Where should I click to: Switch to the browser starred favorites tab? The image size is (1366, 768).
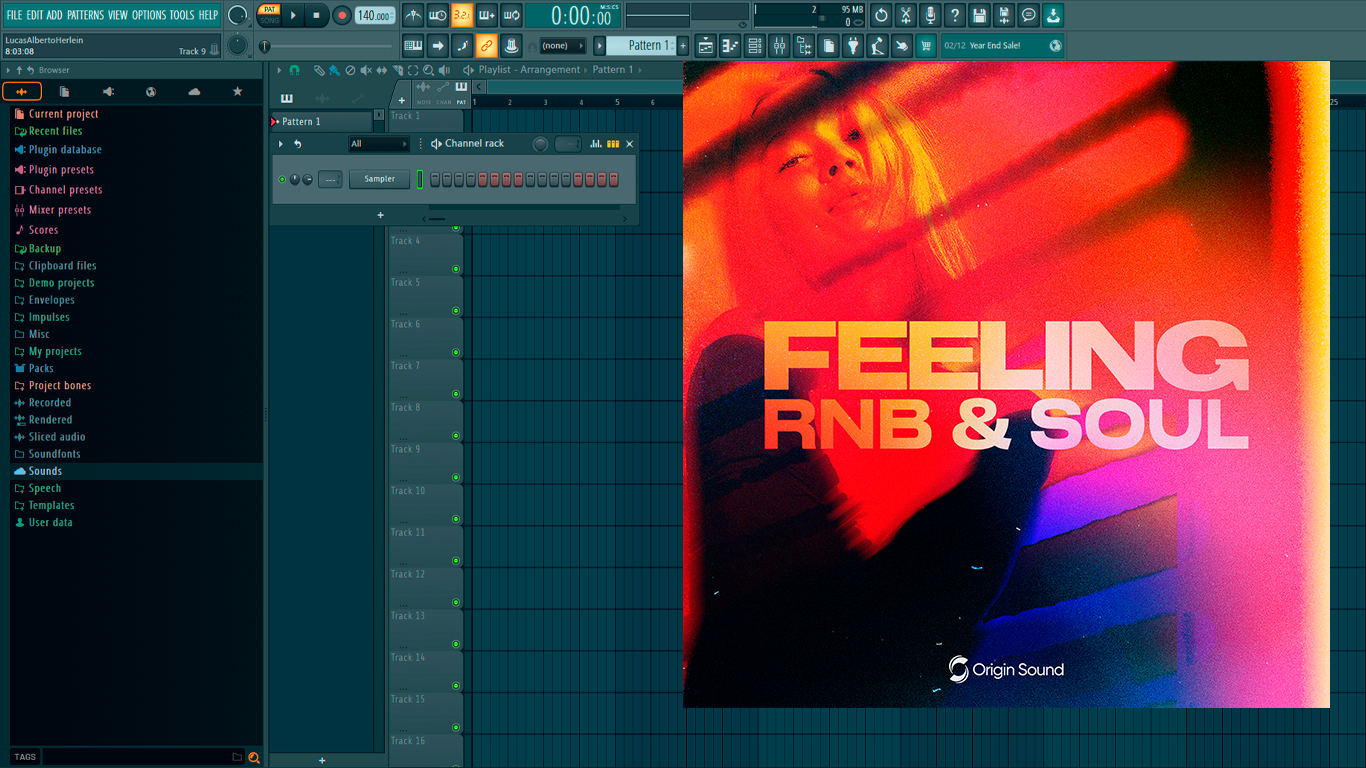pos(237,92)
